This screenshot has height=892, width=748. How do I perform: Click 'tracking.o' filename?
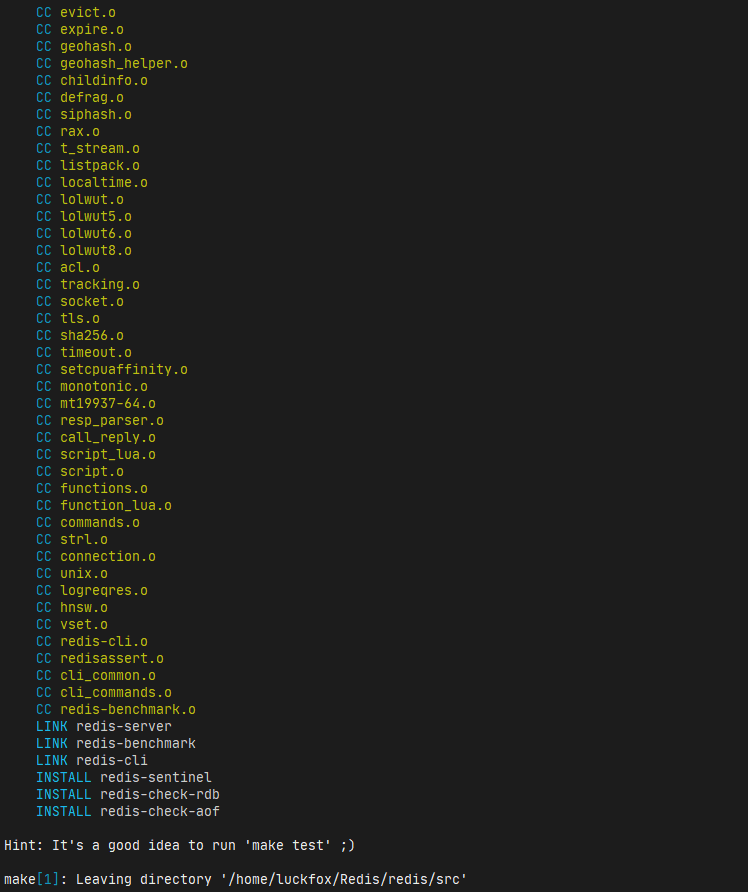[100, 285]
